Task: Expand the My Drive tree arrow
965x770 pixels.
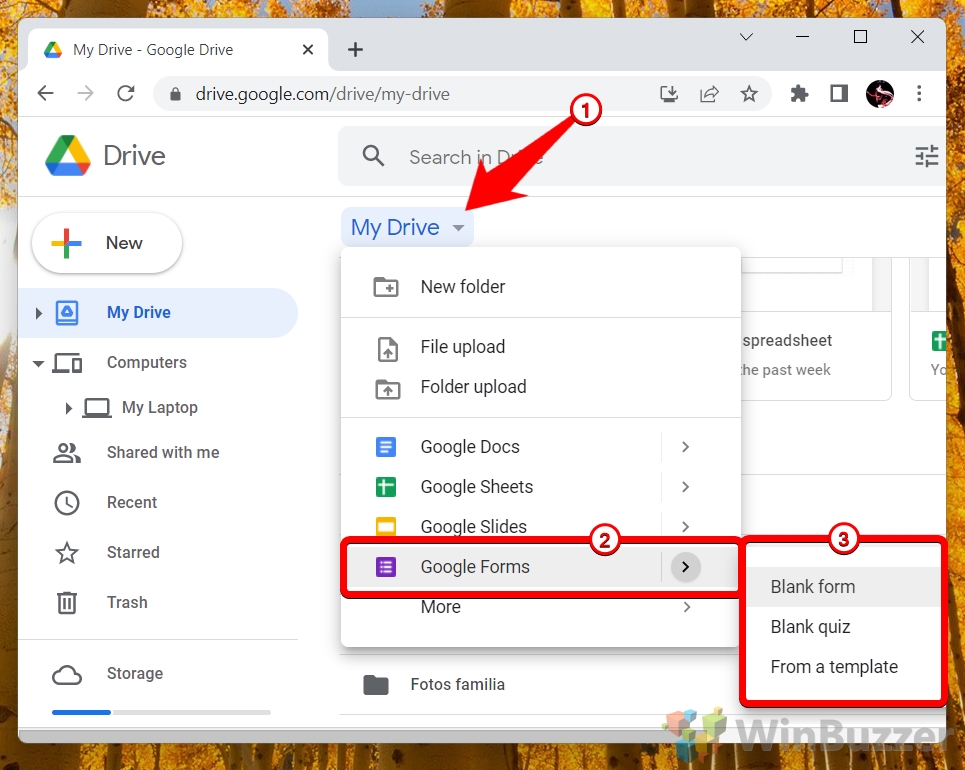Action: click(38, 313)
